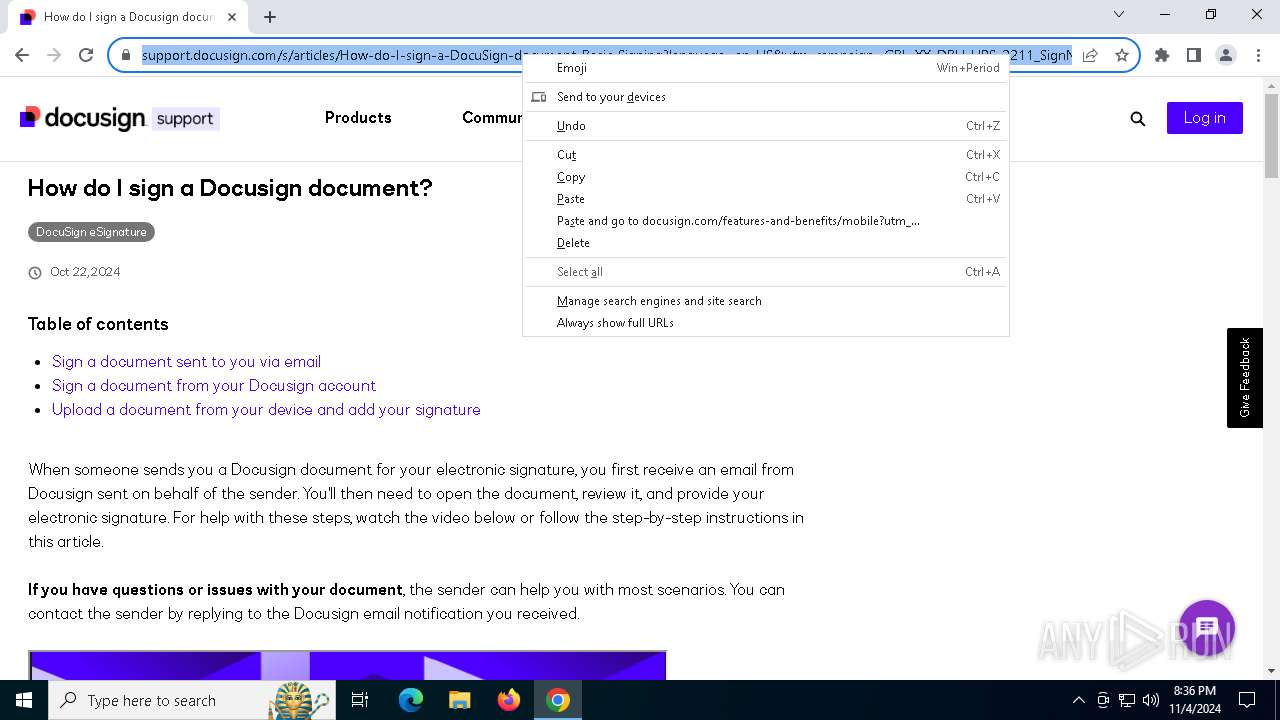Choose Copy in context menu

click(x=765, y=177)
